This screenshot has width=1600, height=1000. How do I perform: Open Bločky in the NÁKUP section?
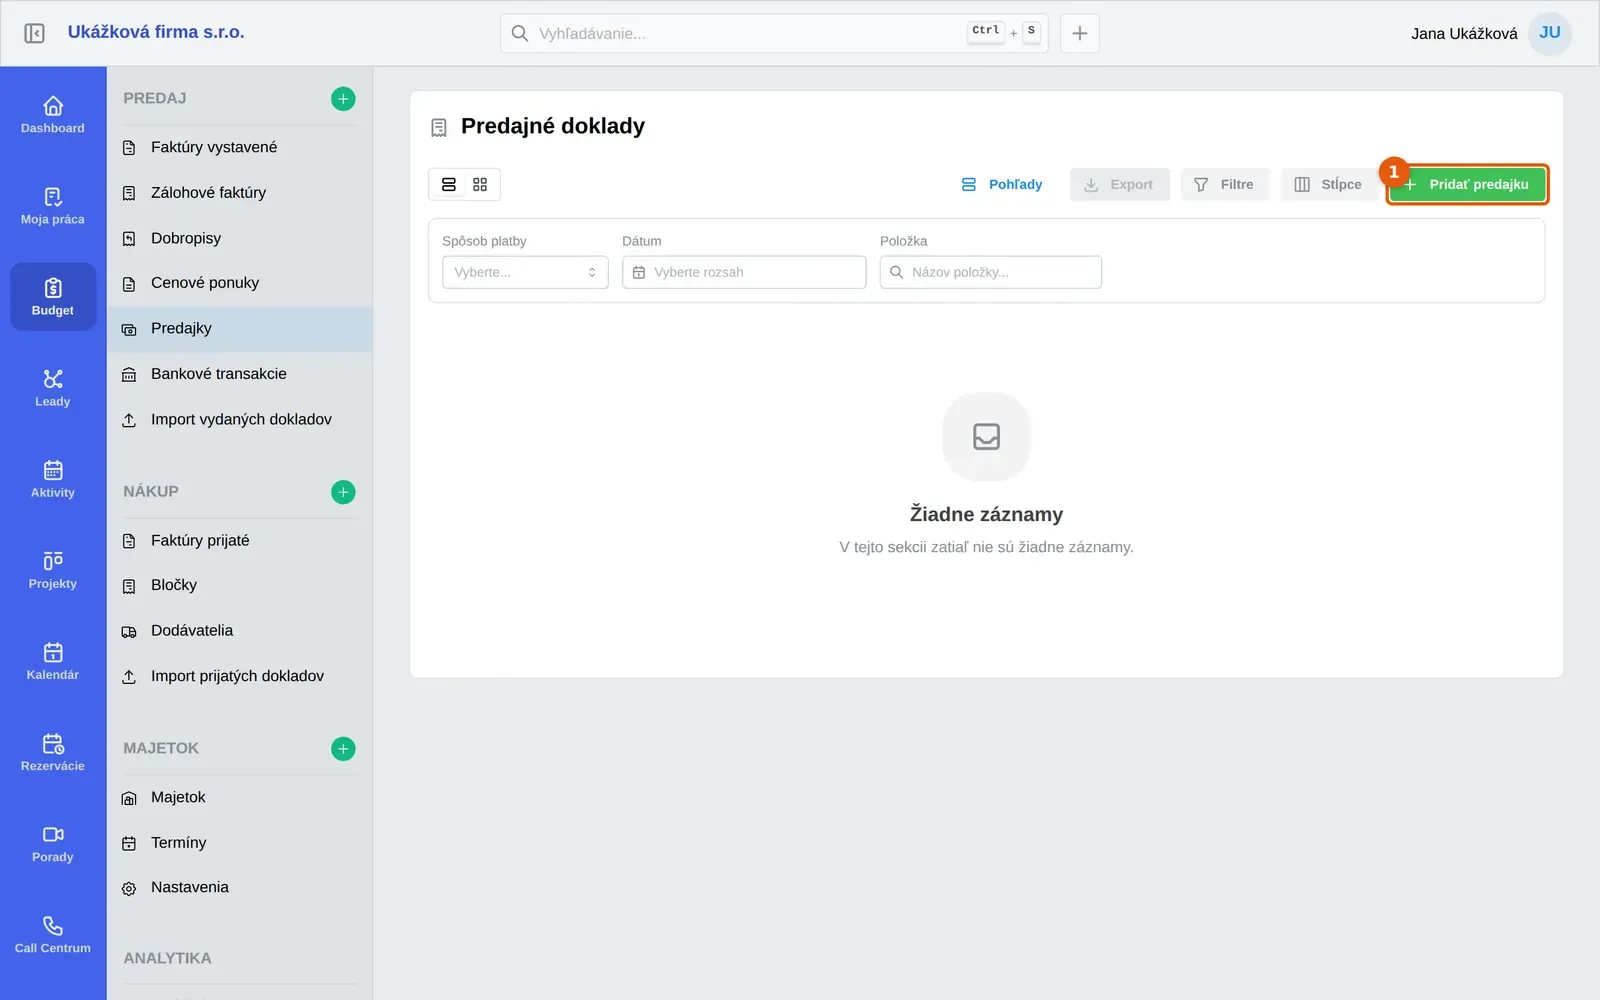239,585
